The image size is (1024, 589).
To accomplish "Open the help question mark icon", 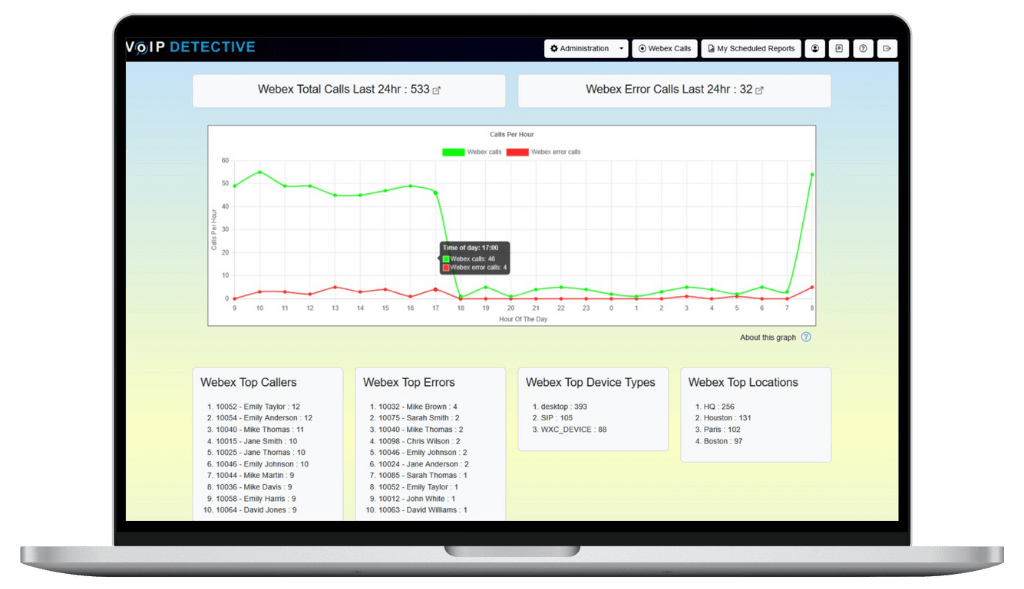I will 863,48.
